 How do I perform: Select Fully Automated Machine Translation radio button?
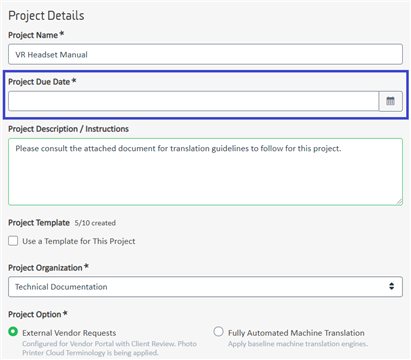[x=218, y=332]
